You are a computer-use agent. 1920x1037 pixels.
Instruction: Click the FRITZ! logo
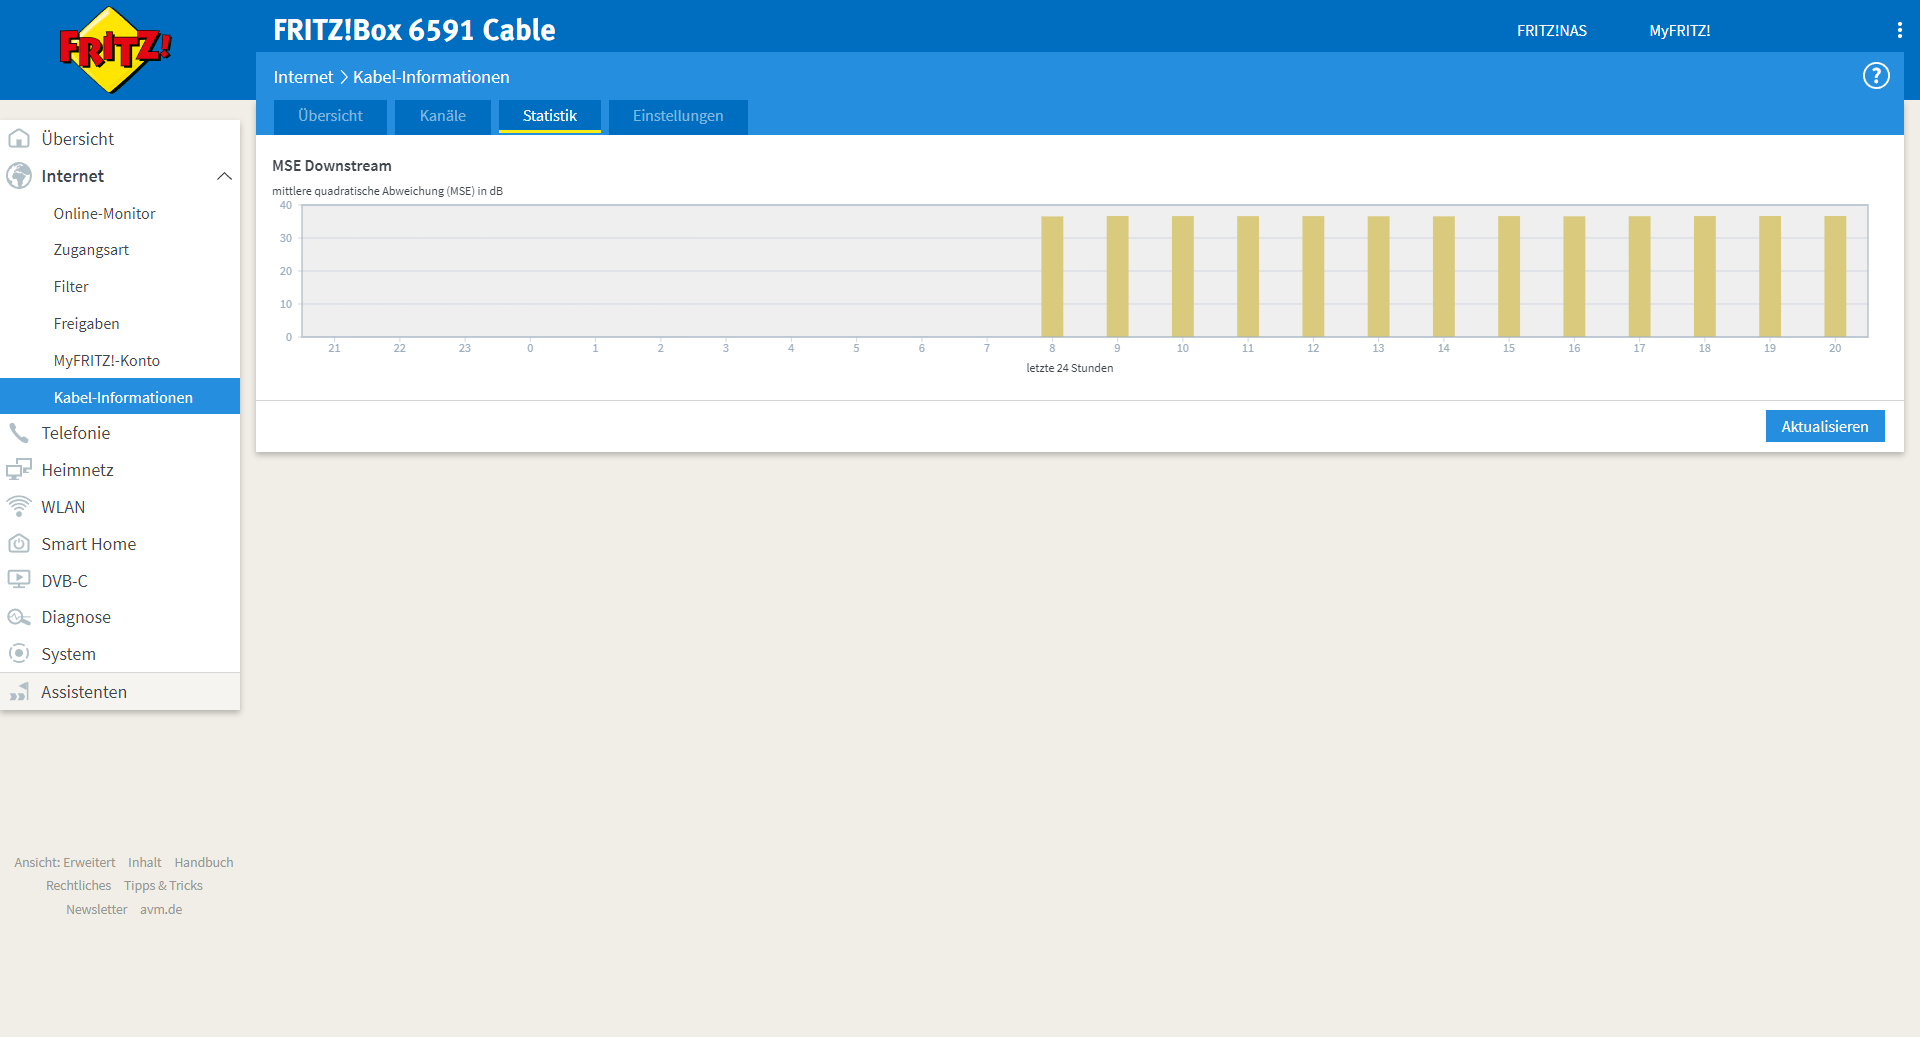[115, 49]
